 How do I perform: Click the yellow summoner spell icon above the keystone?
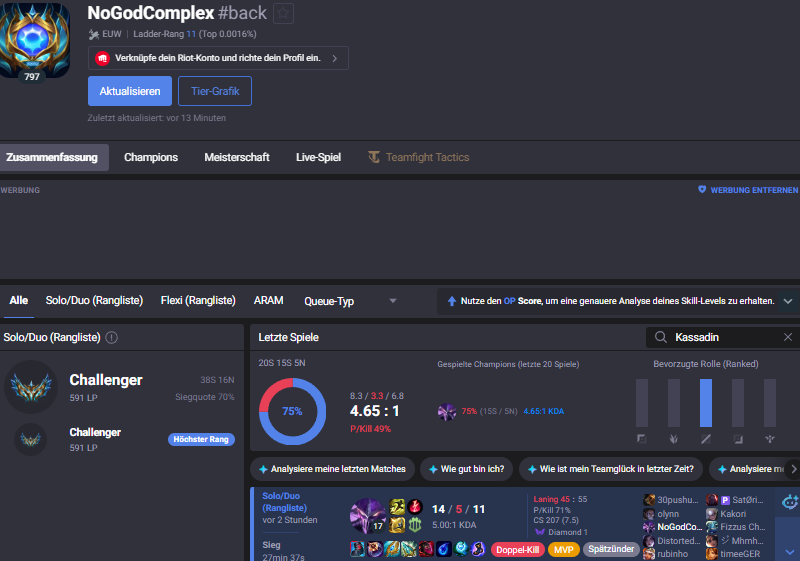tap(397, 507)
